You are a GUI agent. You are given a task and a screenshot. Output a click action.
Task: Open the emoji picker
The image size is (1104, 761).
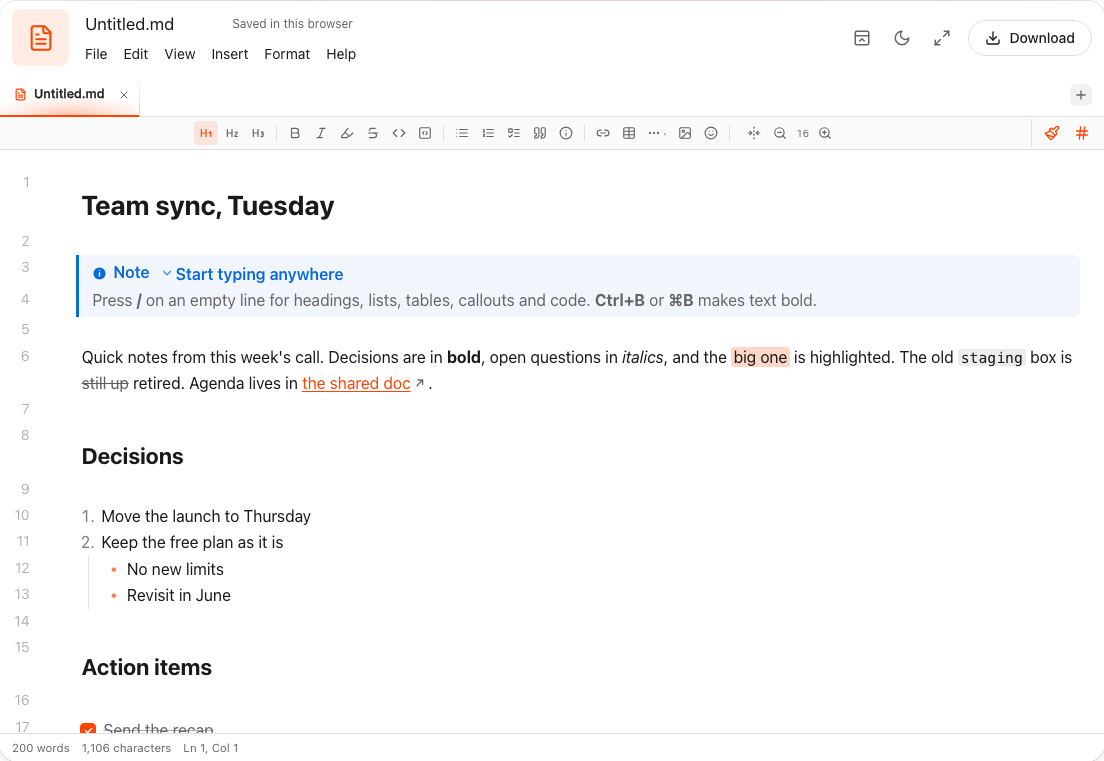tap(711, 133)
